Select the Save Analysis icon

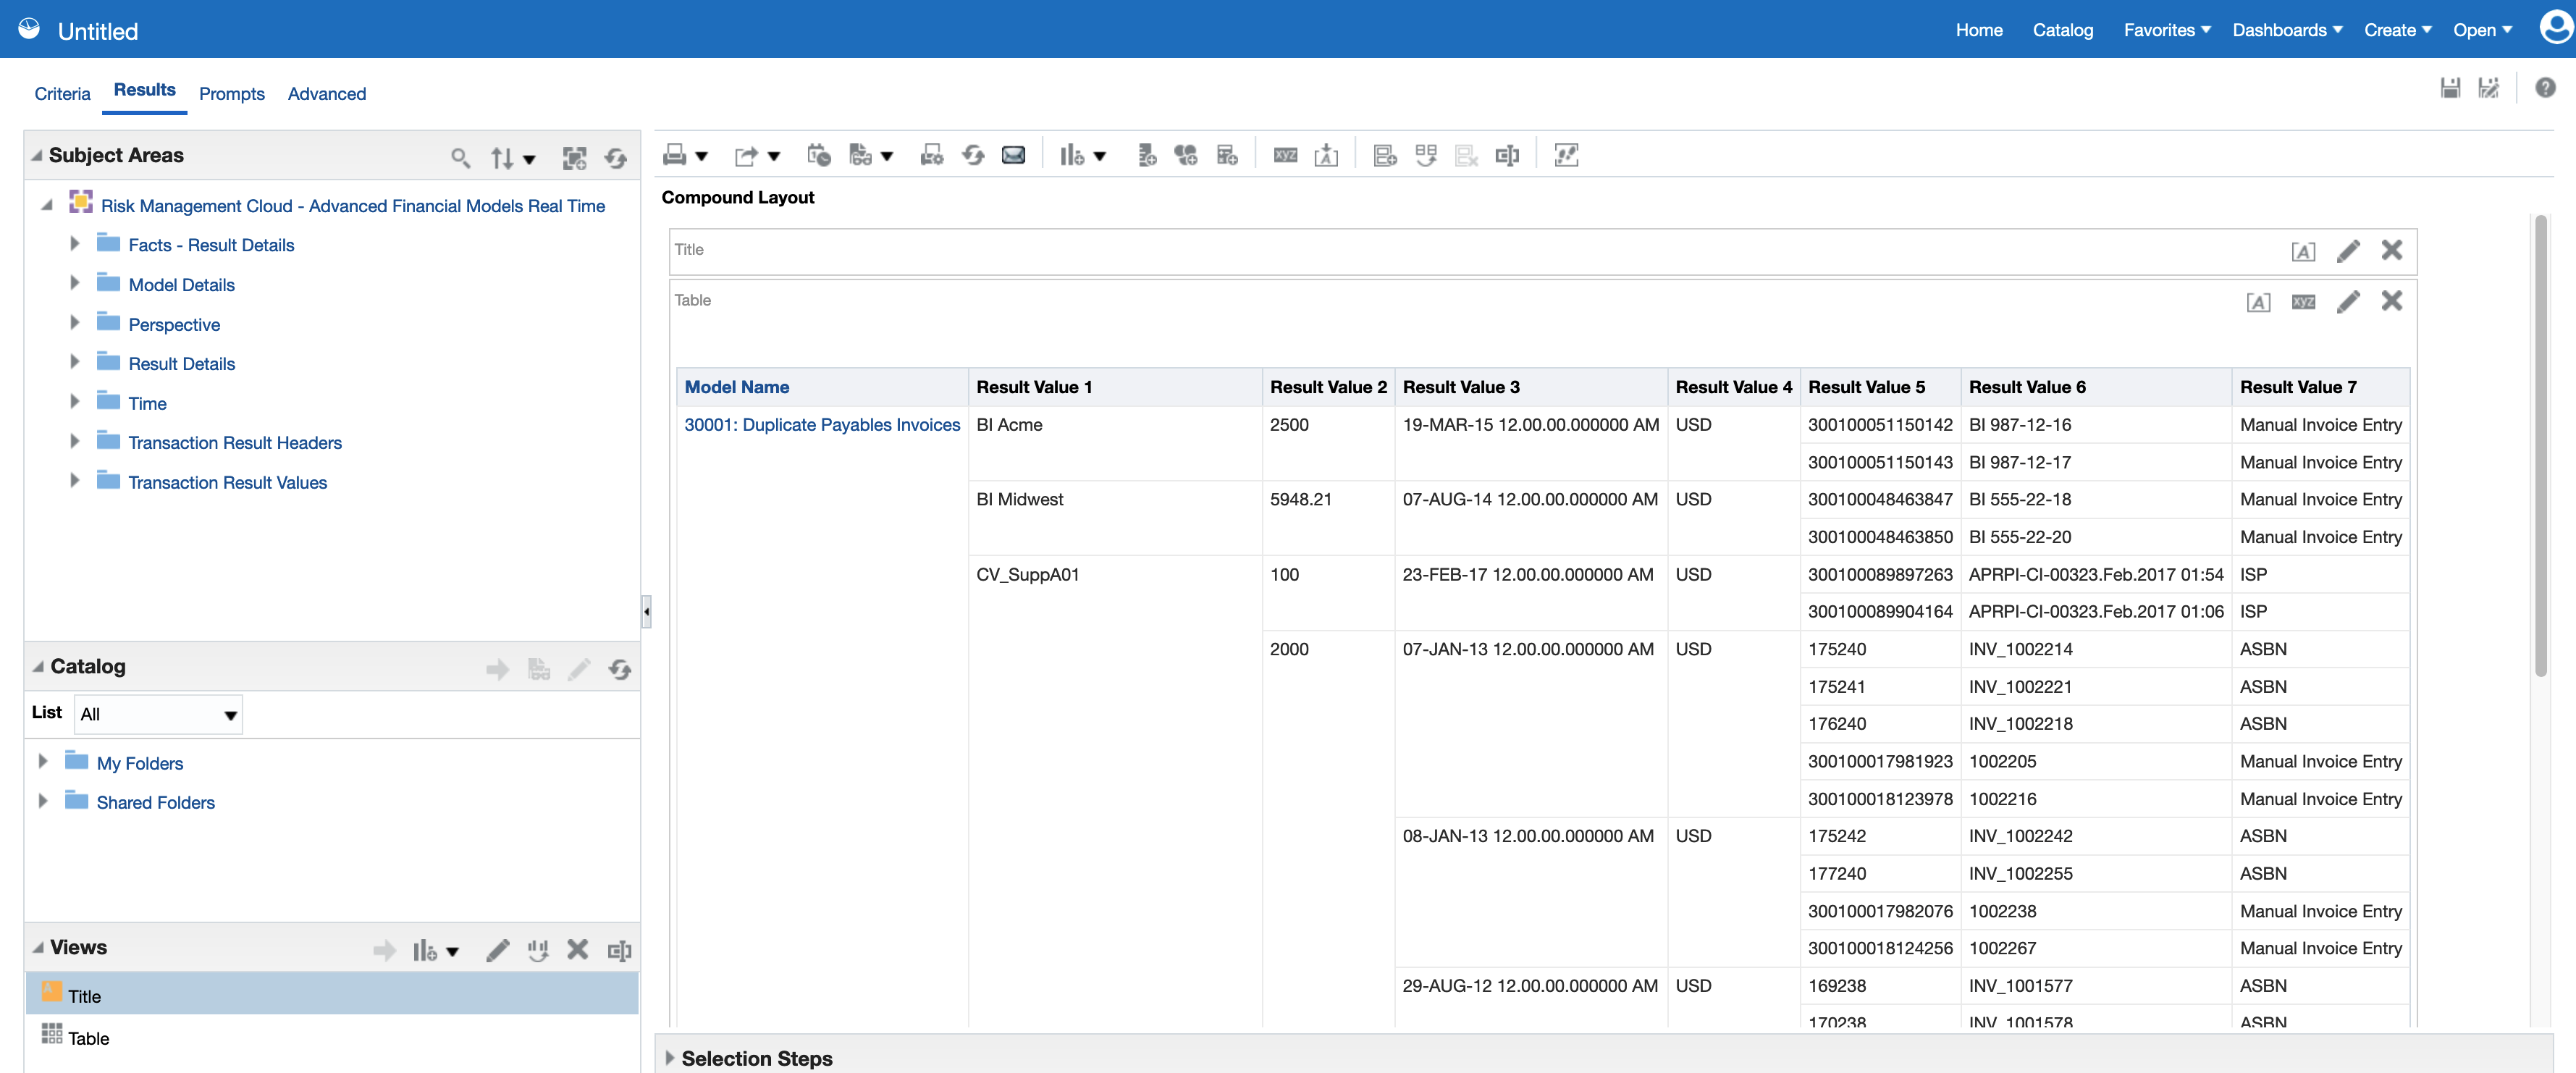2450,88
